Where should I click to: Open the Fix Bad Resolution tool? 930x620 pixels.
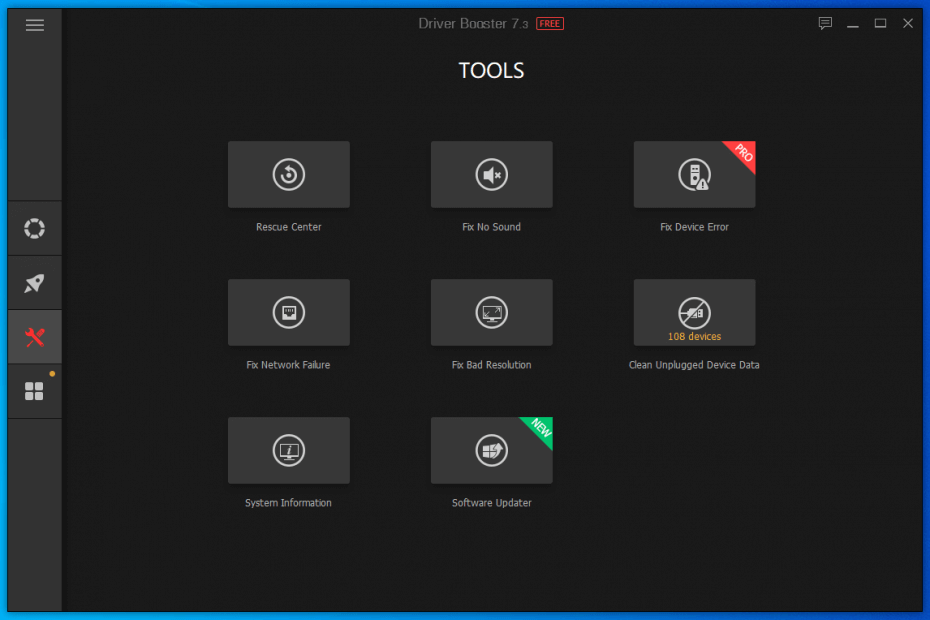coord(491,312)
